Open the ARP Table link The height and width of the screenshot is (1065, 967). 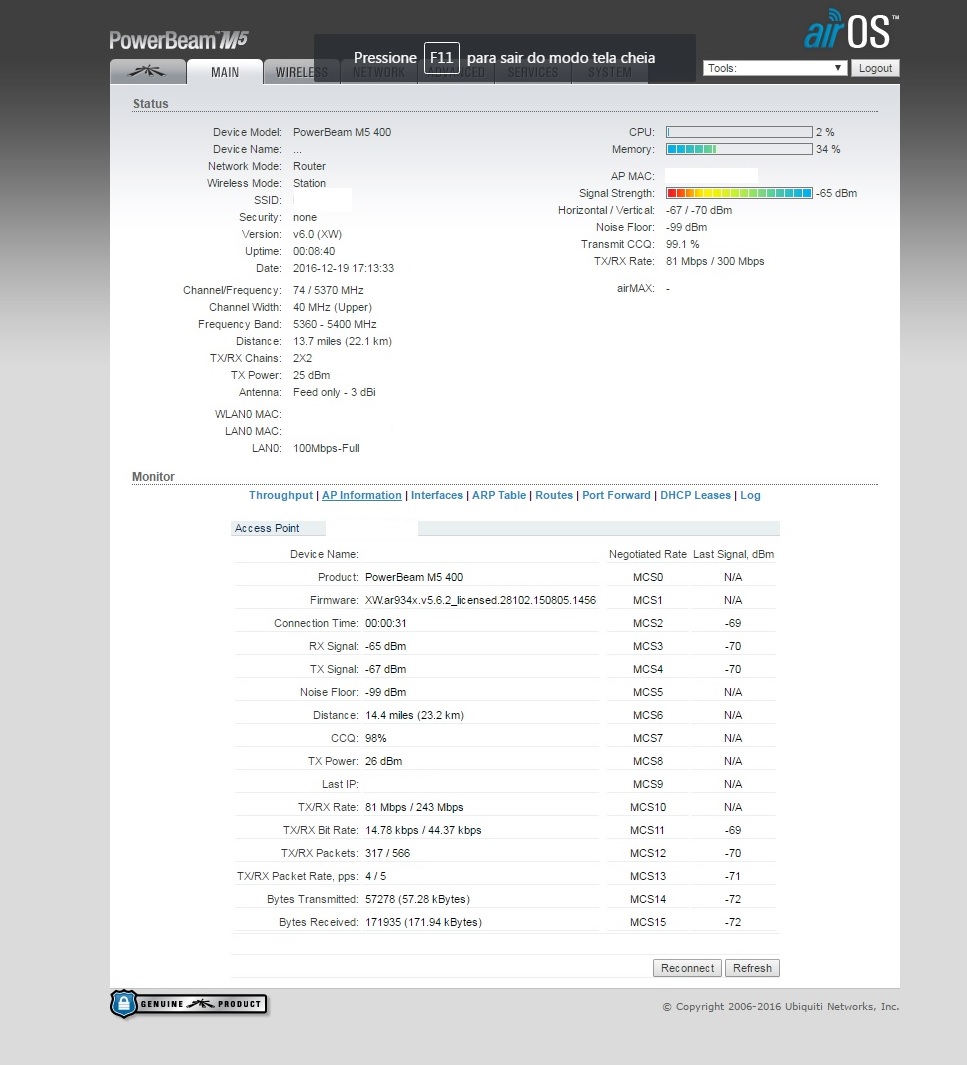[499, 495]
